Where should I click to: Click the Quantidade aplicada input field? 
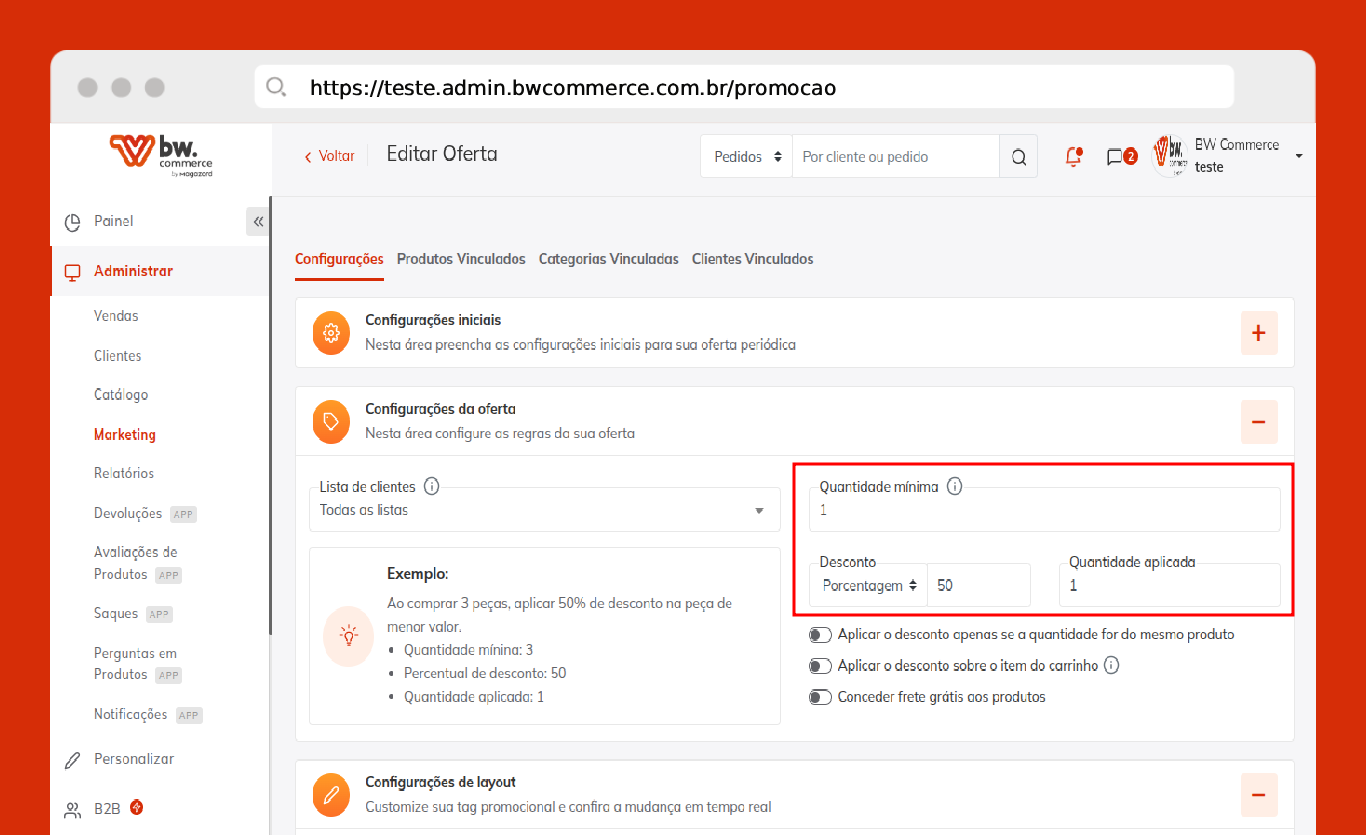pyautogui.click(x=1169, y=586)
